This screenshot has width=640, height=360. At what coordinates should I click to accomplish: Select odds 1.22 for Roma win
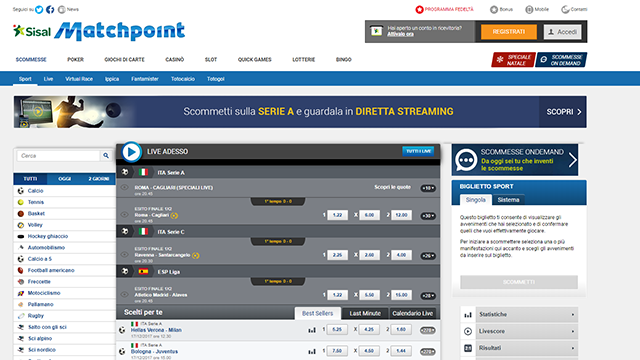tap(338, 215)
